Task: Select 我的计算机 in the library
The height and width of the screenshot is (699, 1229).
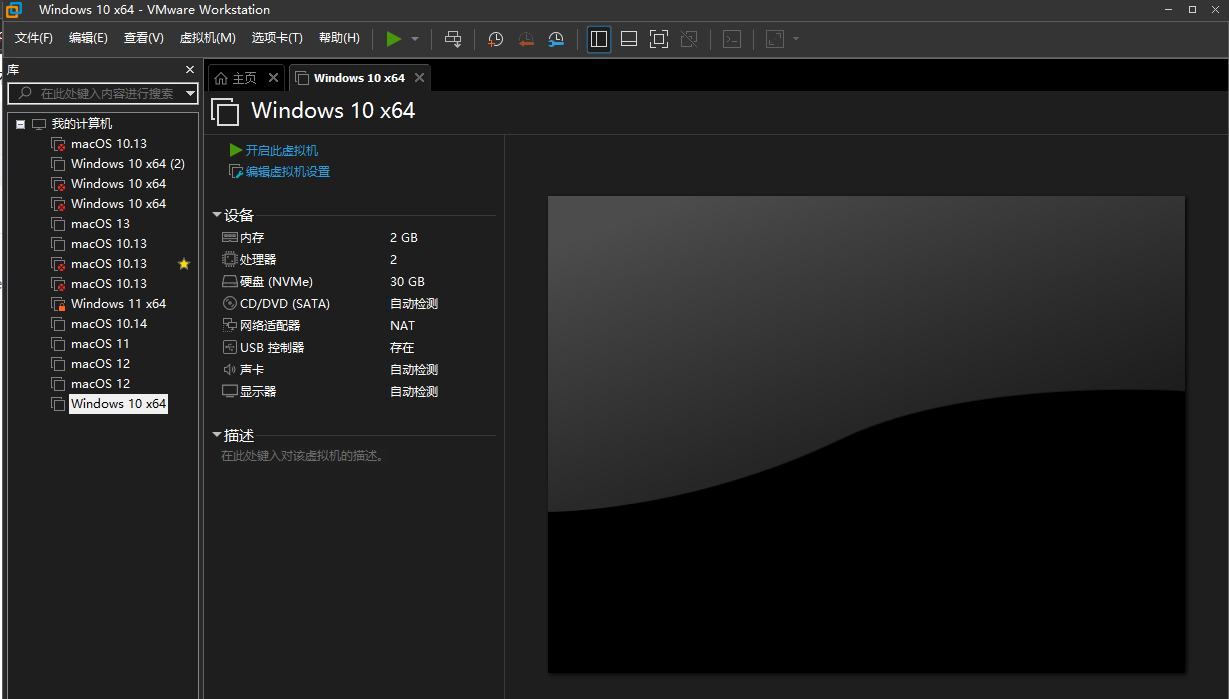Action: (82, 124)
